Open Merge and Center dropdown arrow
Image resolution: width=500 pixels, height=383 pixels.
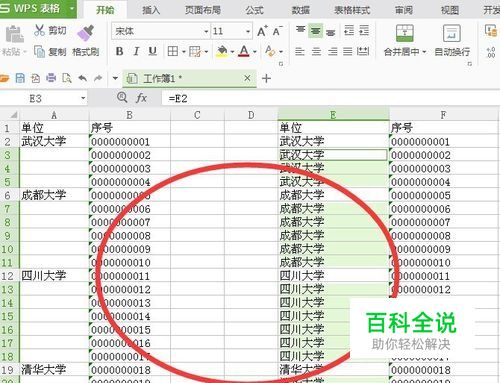424,52
